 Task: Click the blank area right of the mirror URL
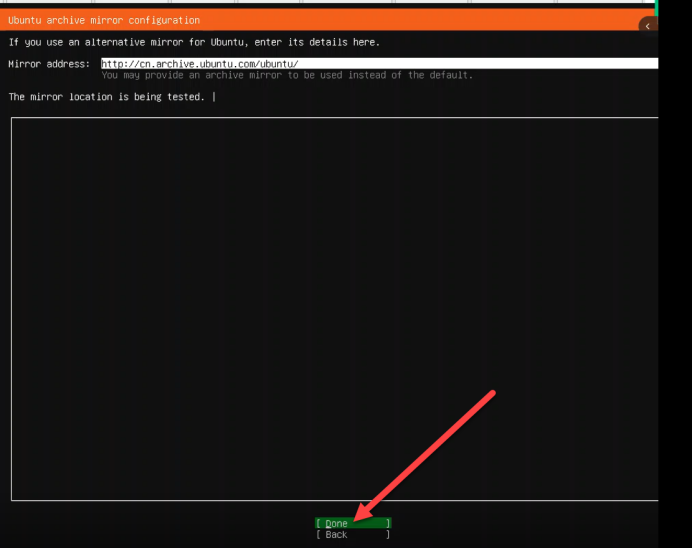(480, 64)
